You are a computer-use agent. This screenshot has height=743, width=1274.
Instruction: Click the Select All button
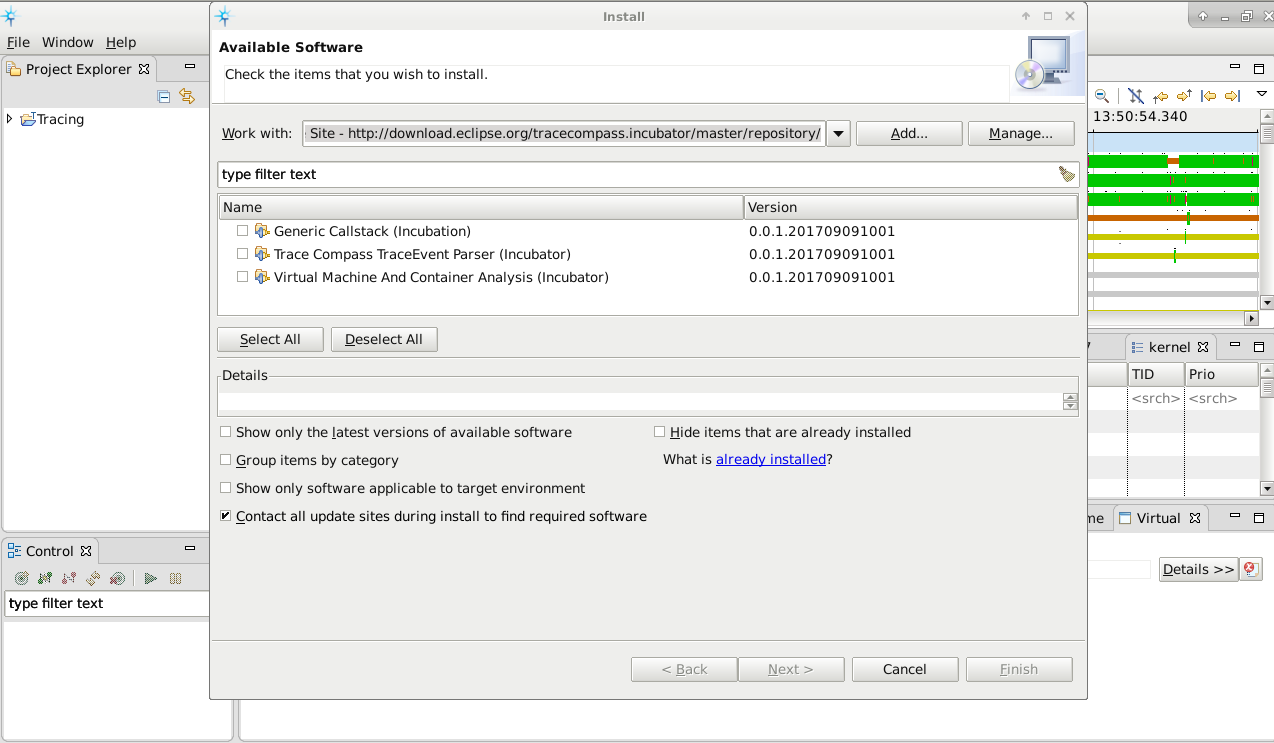pyautogui.click(x=270, y=339)
